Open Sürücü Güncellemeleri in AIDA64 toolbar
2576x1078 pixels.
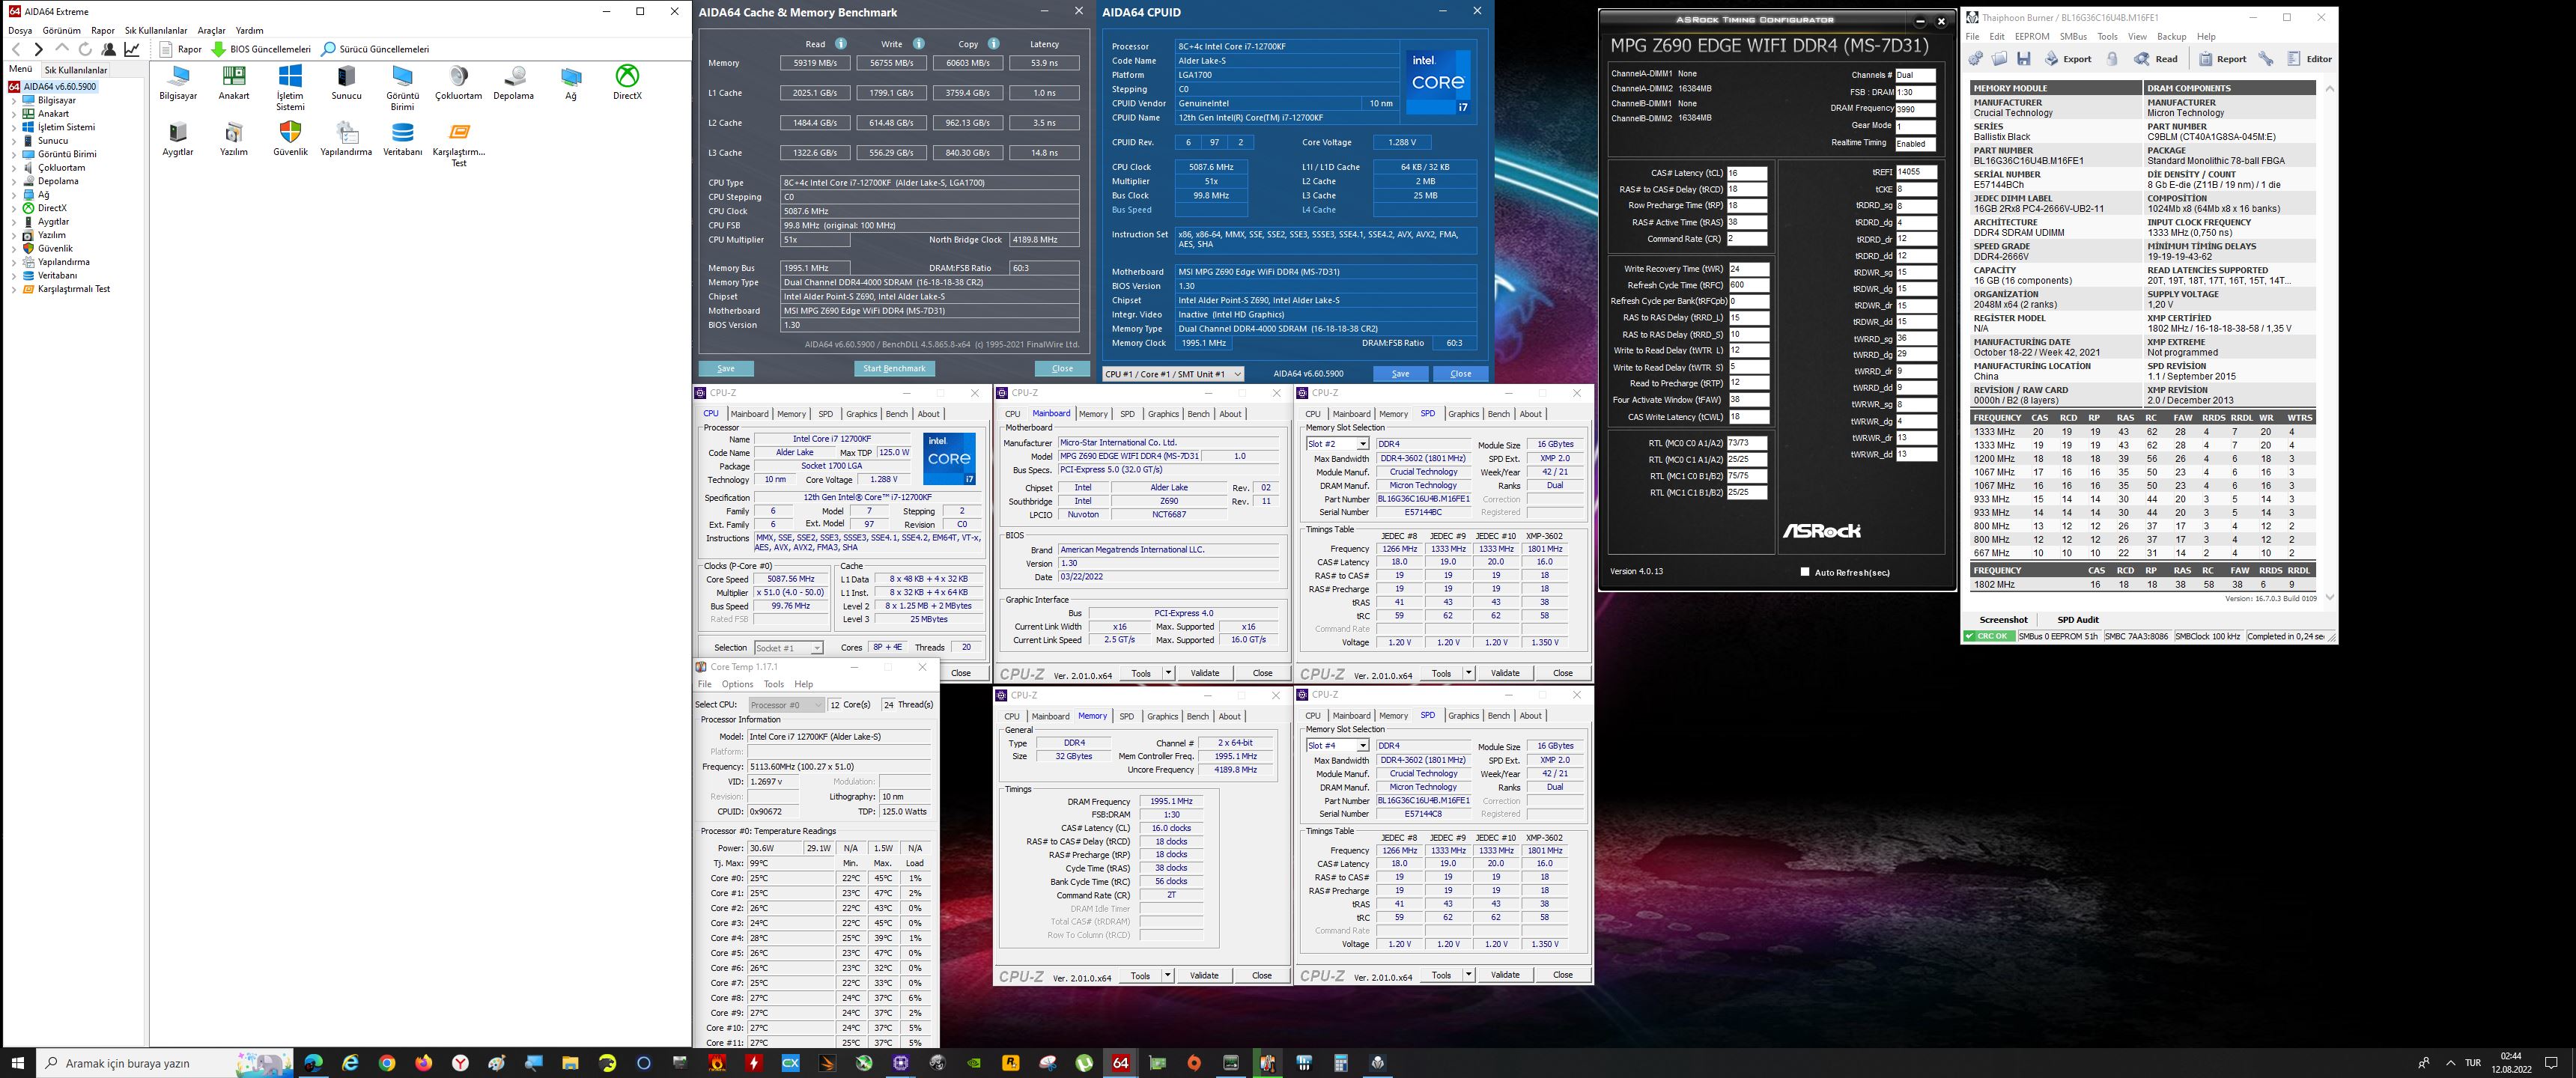coord(375,49)
